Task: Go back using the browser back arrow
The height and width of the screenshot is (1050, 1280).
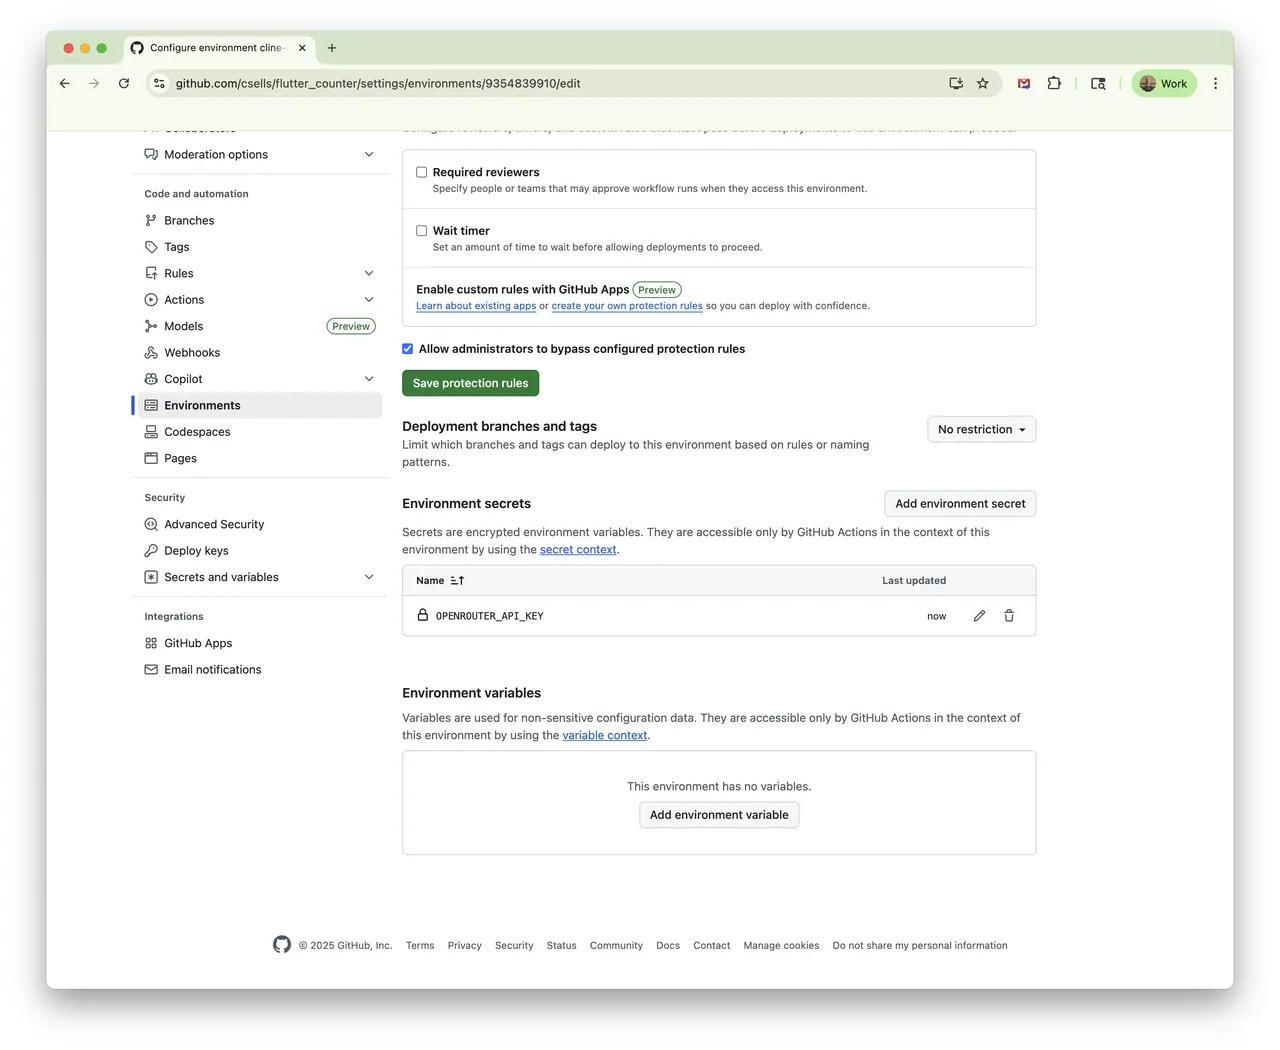Action: pos(65,84)
